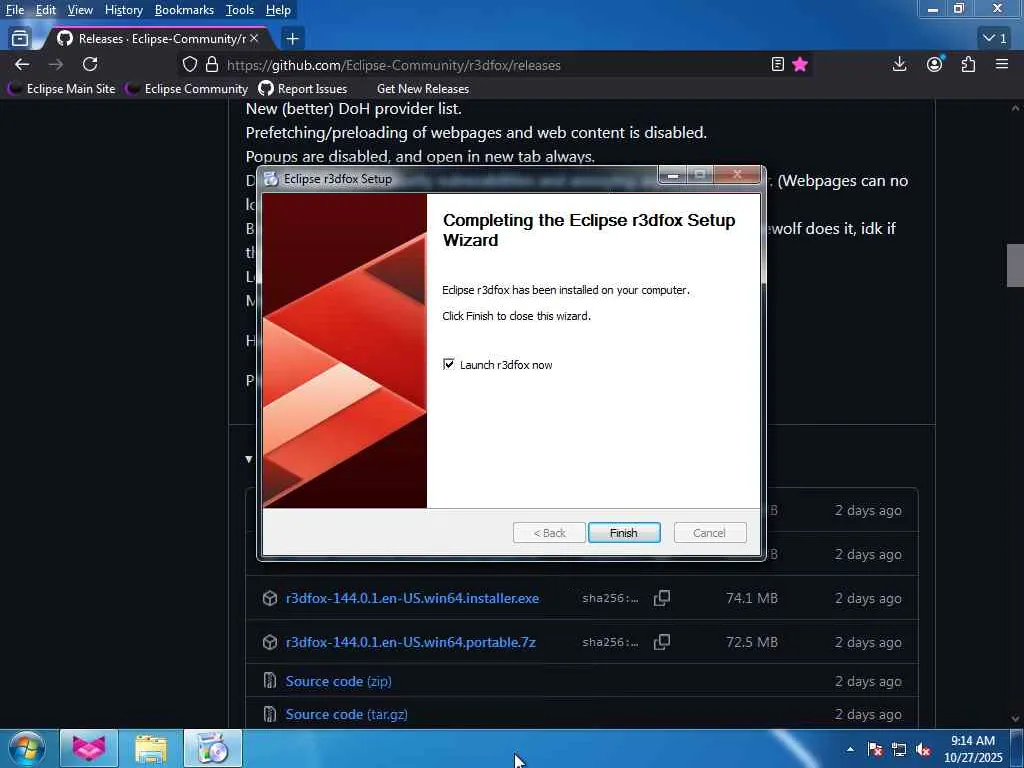Click the setup installer taskbar icon
The image size is (1024, 768).
pyautogui.click(x=213, y=748)
